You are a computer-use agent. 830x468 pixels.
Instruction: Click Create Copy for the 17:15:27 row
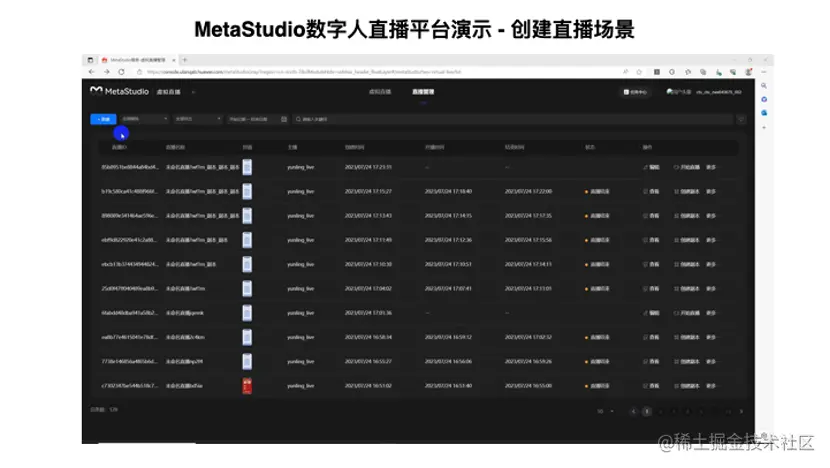point(687,192)
